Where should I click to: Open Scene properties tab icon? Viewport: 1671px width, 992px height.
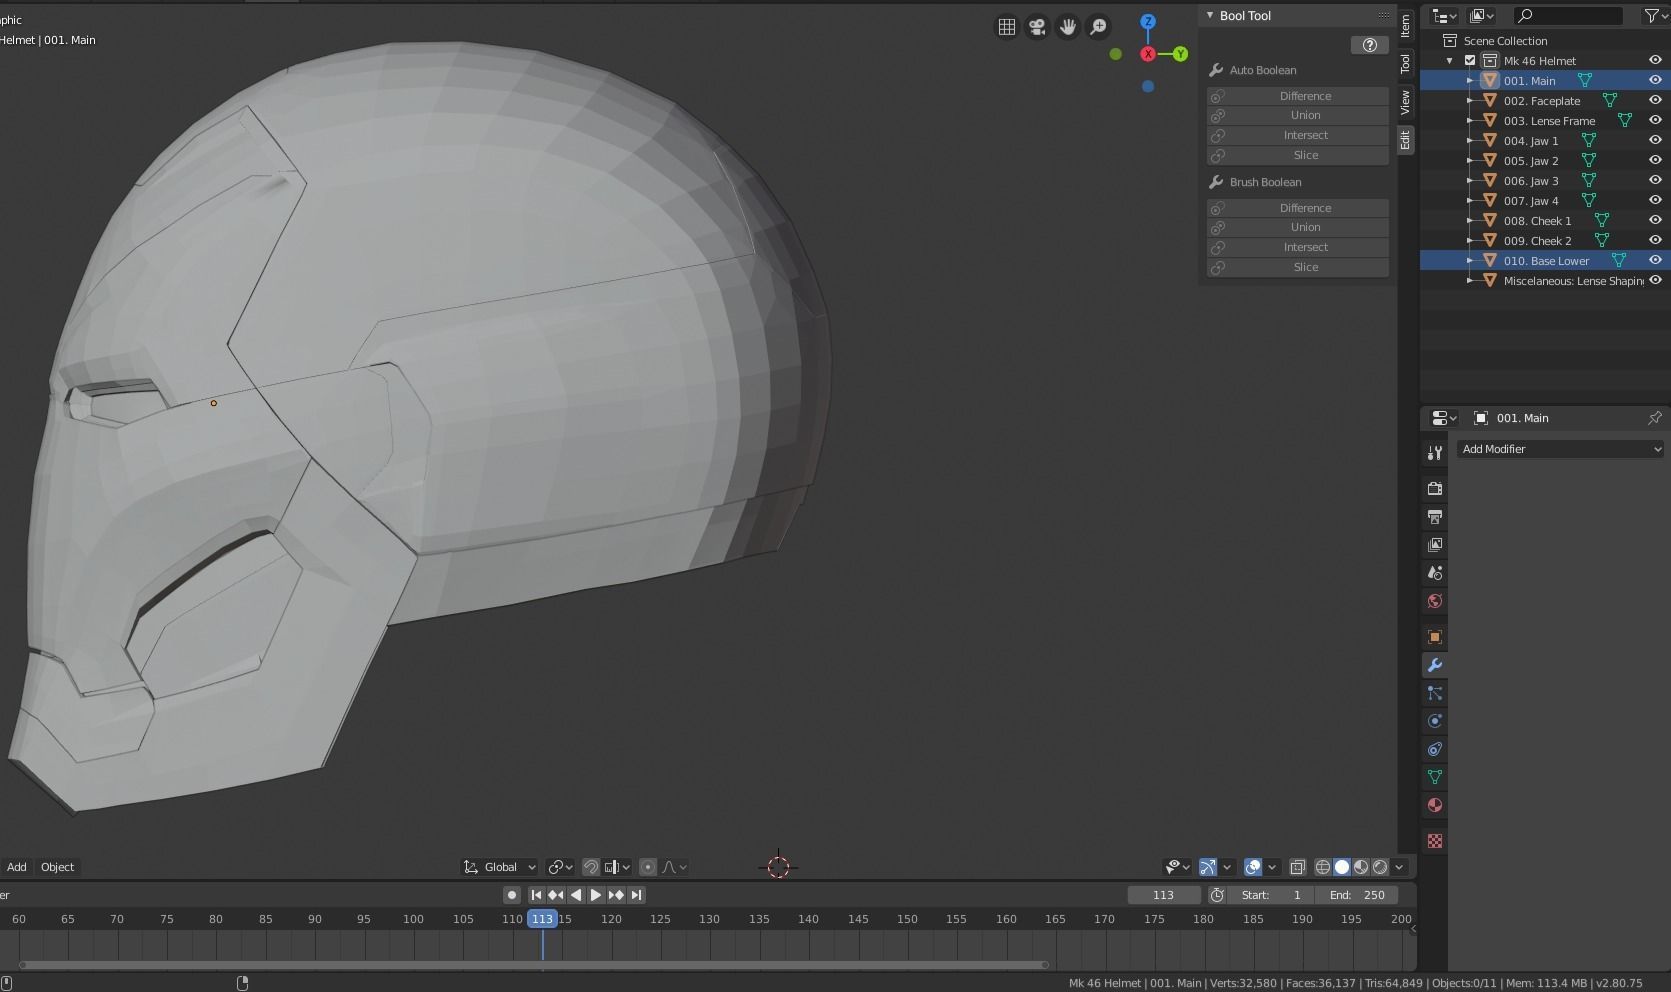click(x=1435, y=573)
